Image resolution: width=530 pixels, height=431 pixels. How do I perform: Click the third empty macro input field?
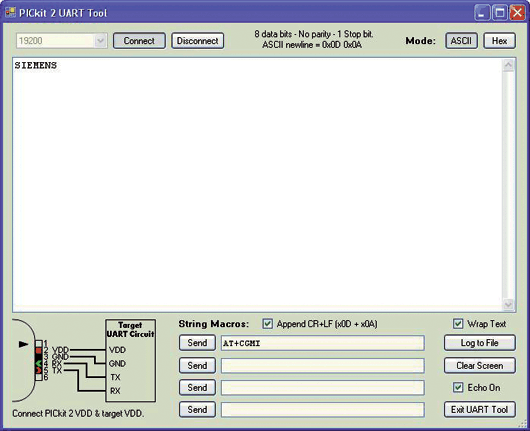pyautogui.click(x=323, y=388)
